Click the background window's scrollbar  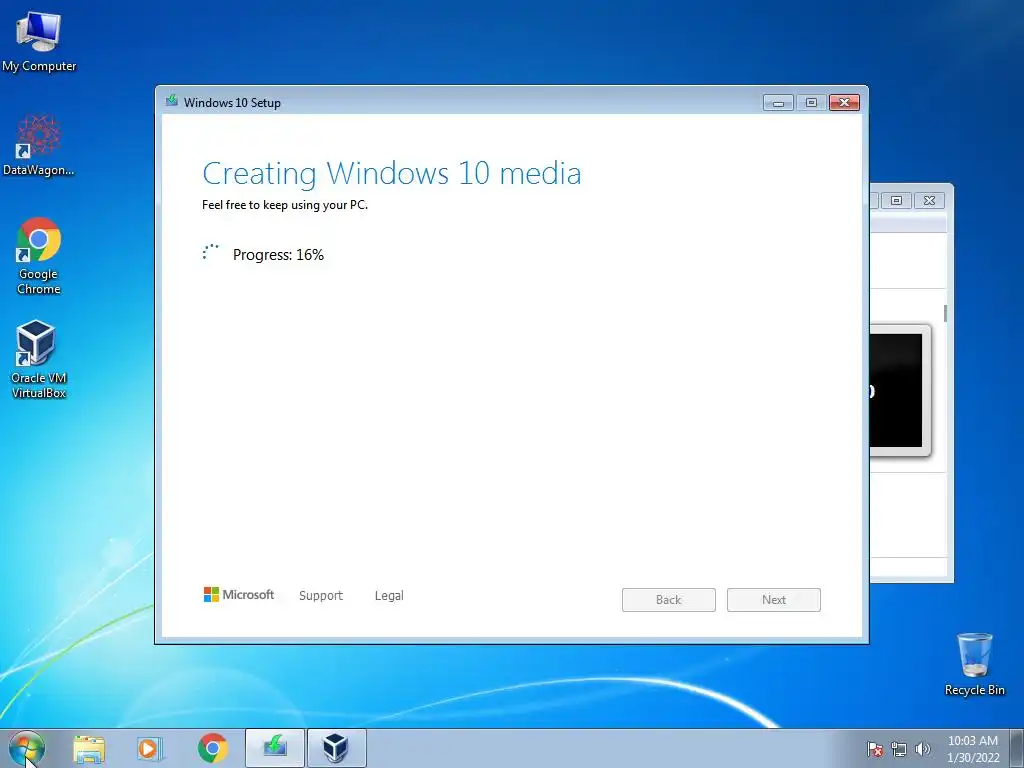945,313
